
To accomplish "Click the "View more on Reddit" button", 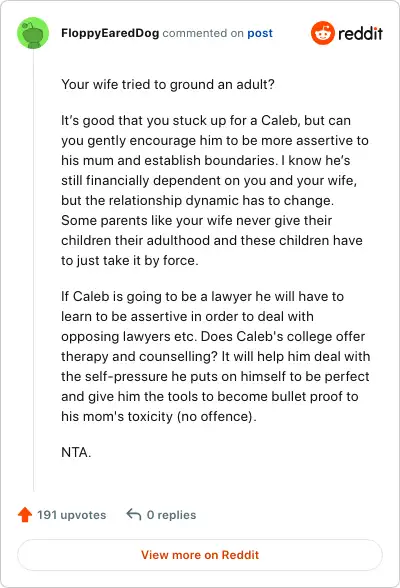I will click(x=200, y=555).
